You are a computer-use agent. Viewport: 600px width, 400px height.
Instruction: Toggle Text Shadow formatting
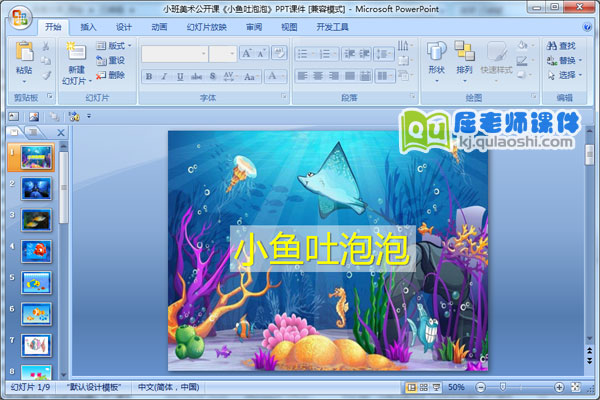[213, 77]
